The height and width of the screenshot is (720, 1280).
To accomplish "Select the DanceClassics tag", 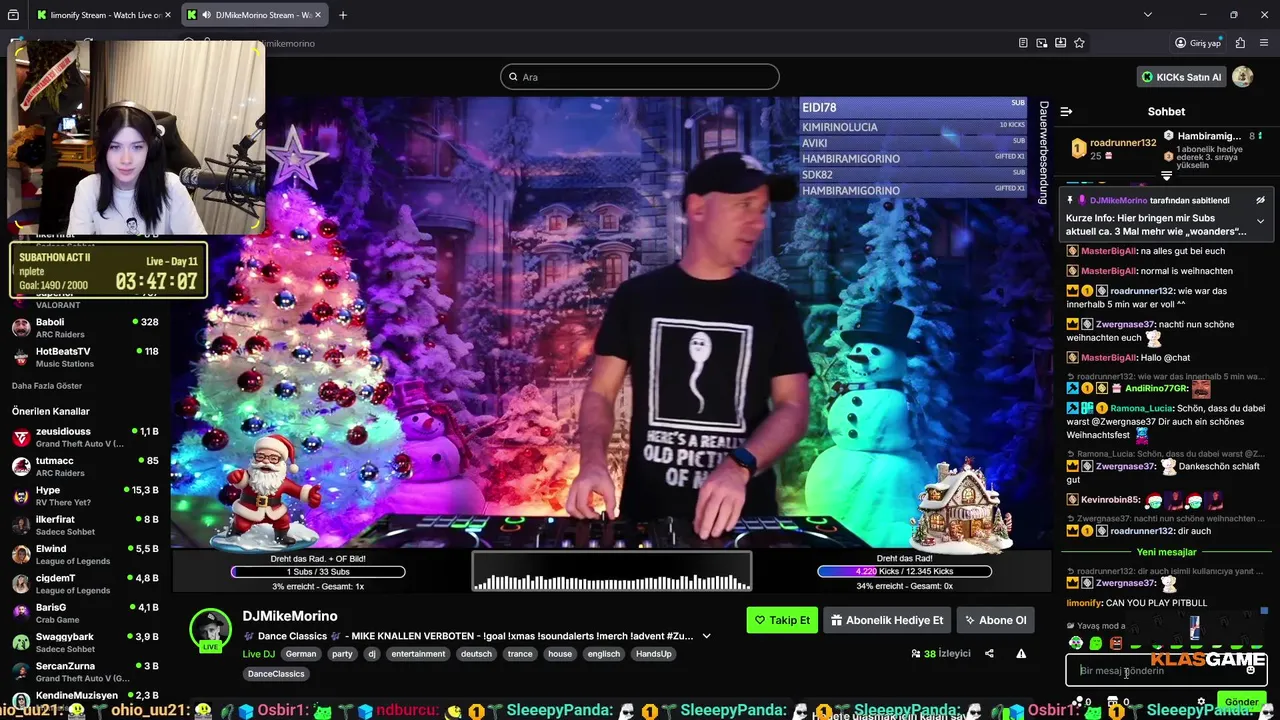I will [x=276, y=674].
